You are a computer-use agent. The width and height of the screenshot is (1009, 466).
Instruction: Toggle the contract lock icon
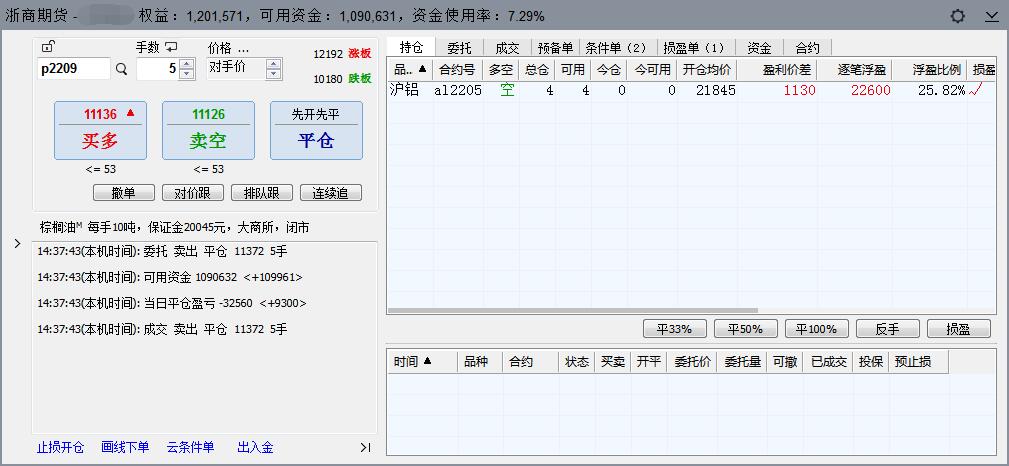coord(48,47)
